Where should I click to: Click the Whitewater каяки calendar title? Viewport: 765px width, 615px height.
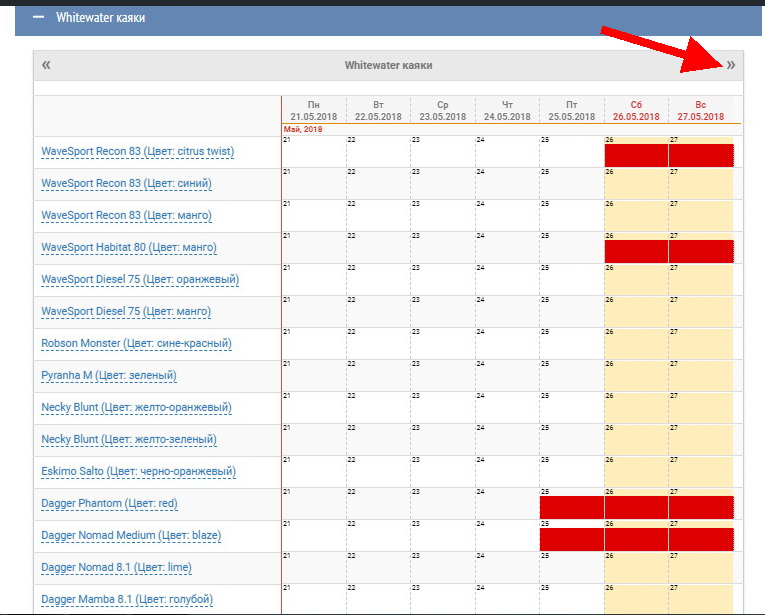(388, 65)
